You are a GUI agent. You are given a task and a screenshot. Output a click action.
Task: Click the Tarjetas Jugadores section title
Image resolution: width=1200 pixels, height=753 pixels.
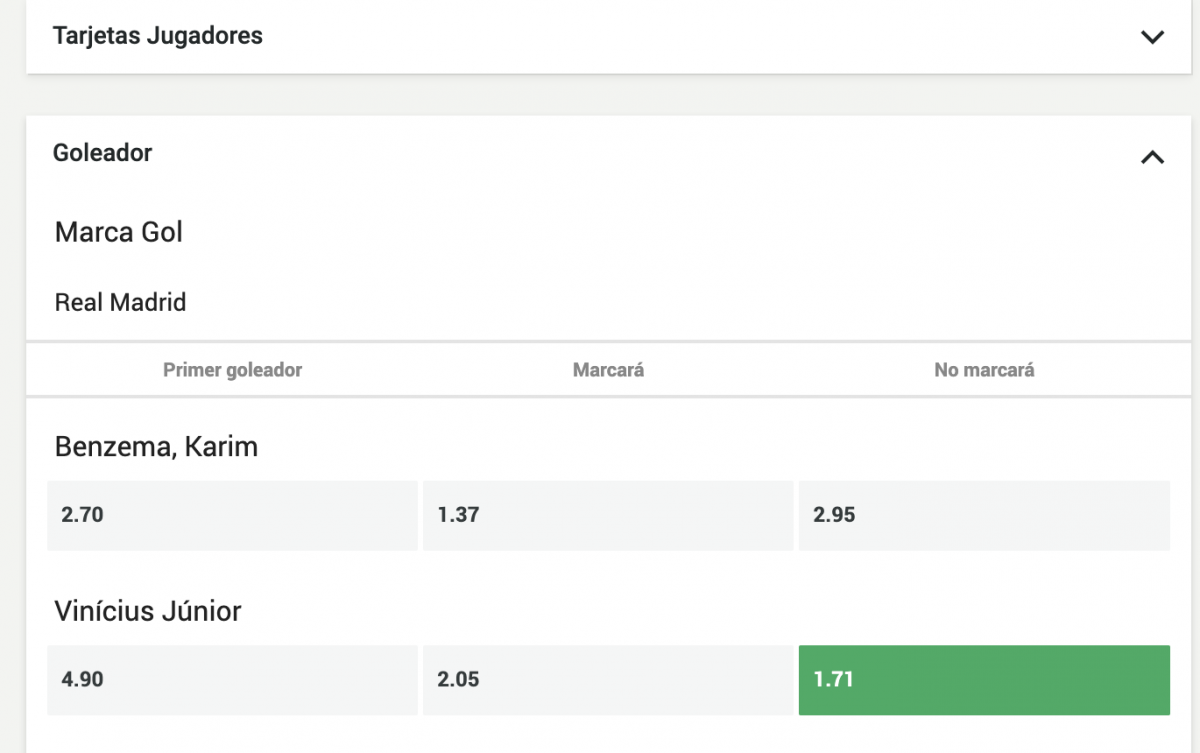(158, 36)
